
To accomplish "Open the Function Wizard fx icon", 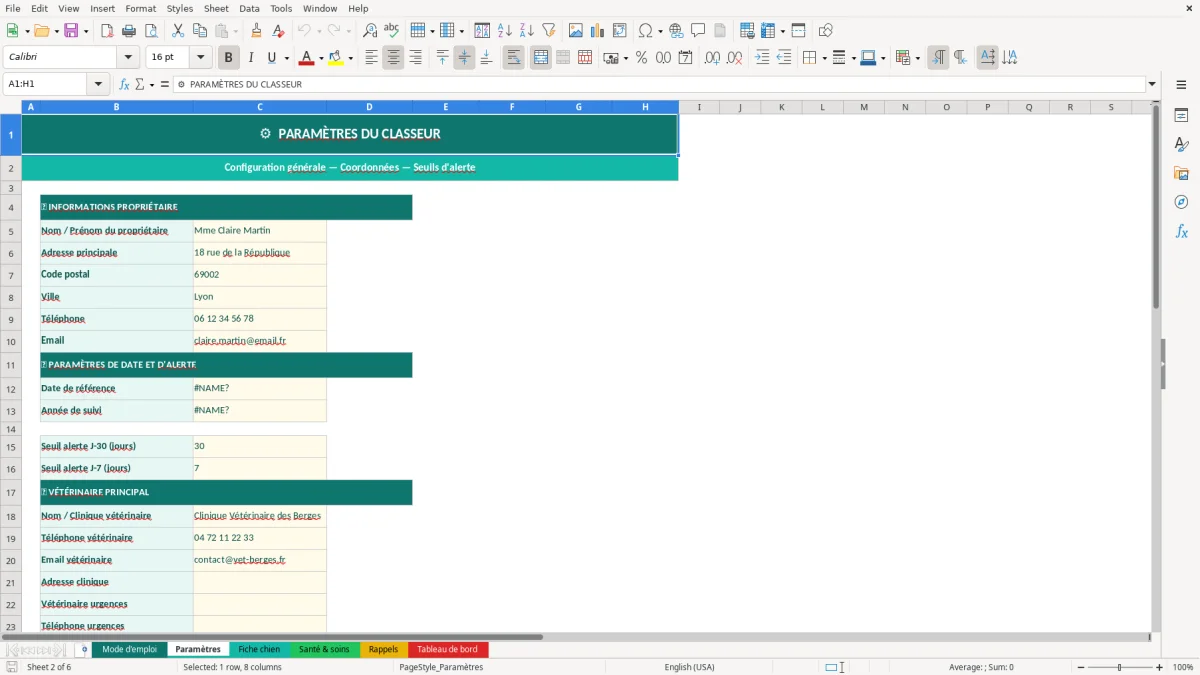I will point(125,84).
